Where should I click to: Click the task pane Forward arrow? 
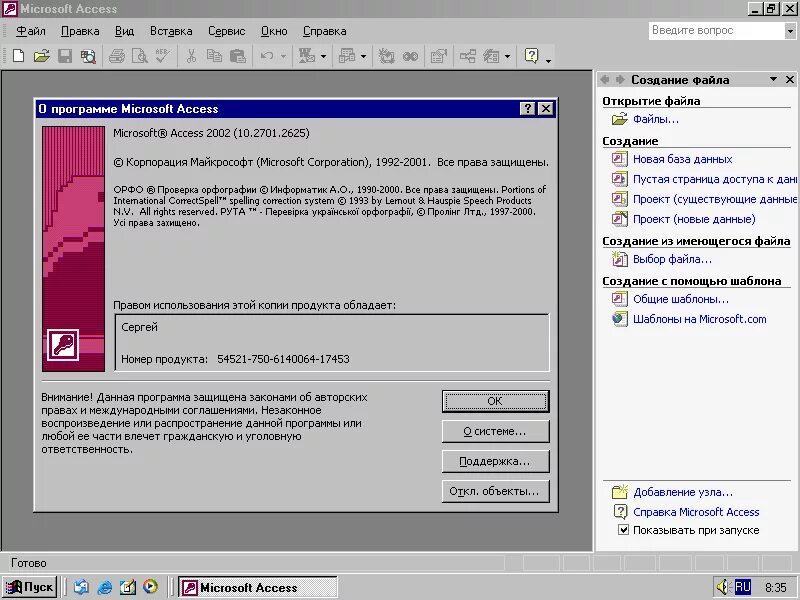tap(620, 79)
